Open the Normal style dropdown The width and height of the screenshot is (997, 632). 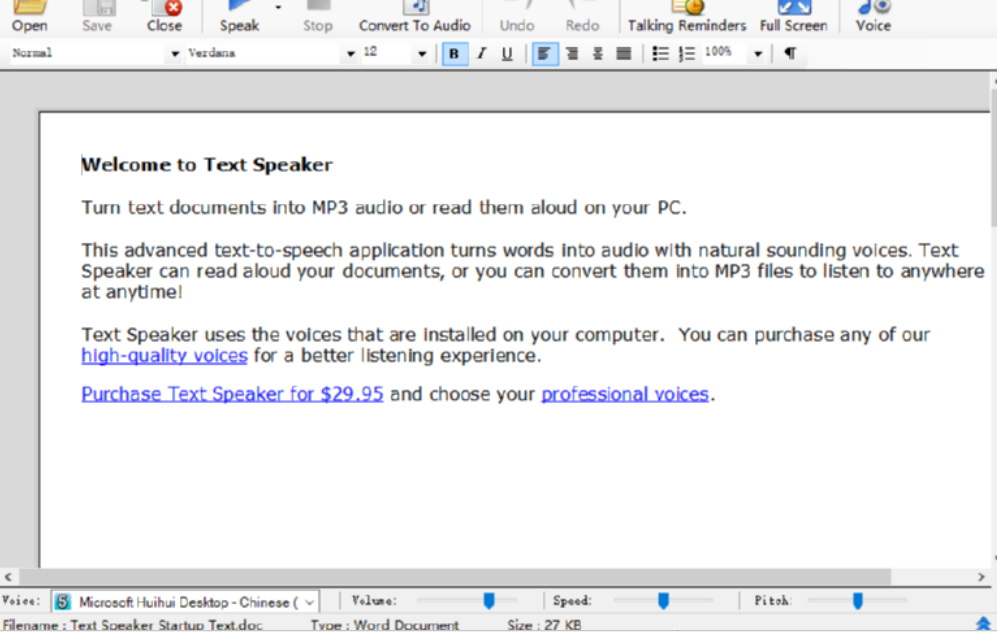click(174, 54)
